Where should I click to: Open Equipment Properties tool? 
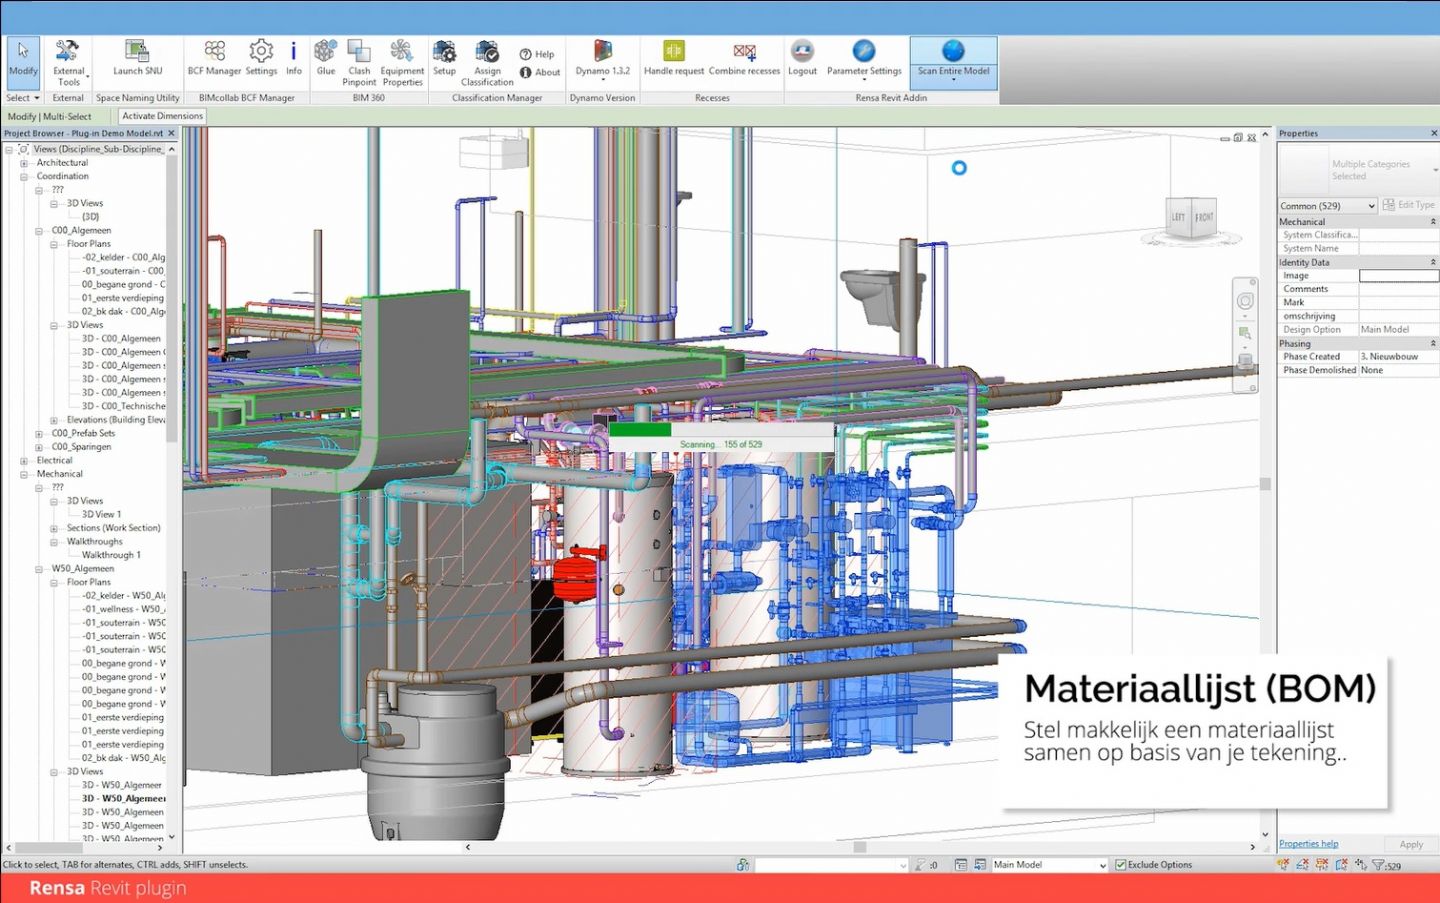402,64
